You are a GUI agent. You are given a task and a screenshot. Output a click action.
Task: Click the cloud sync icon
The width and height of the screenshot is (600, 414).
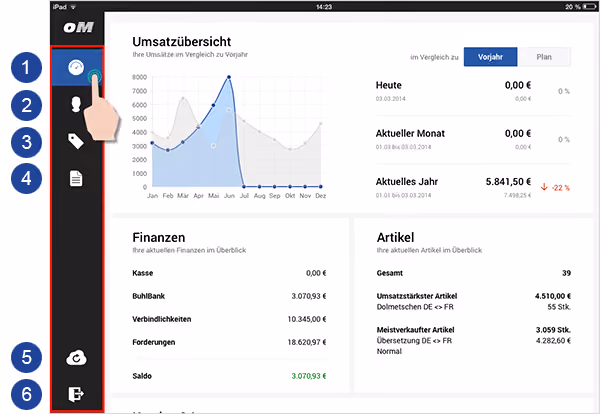pos(76,358)
